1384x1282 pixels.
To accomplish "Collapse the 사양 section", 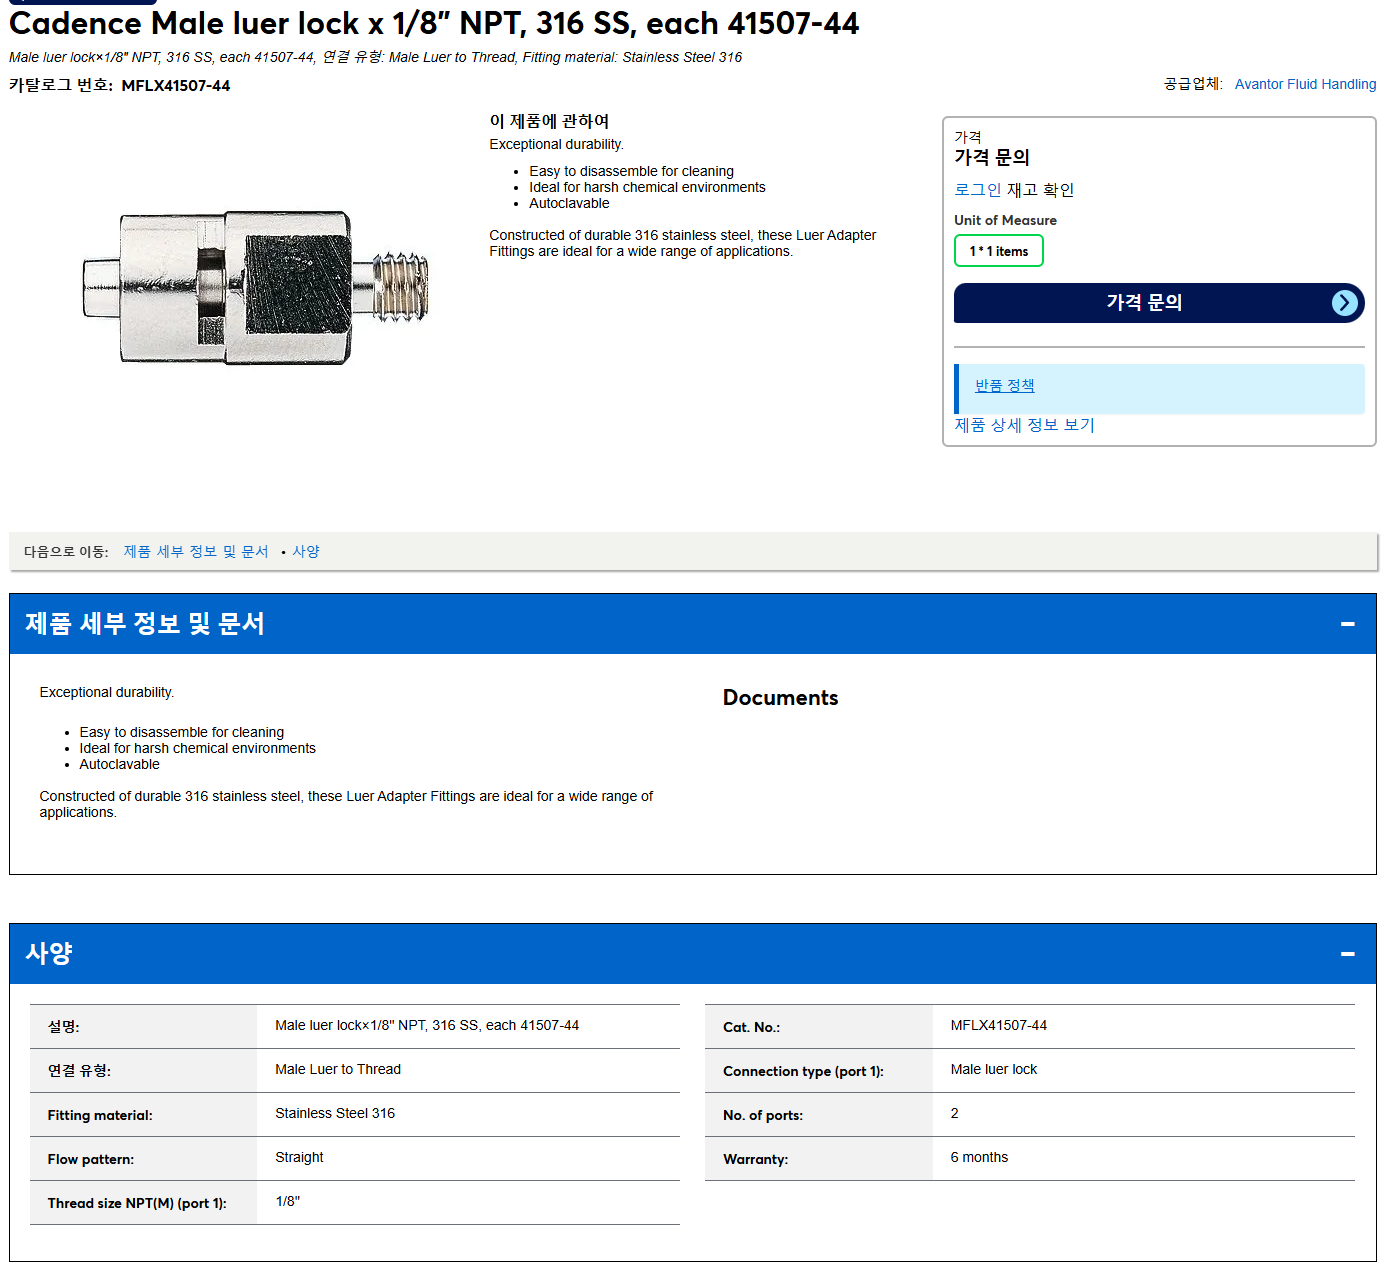I will 1347,954.
